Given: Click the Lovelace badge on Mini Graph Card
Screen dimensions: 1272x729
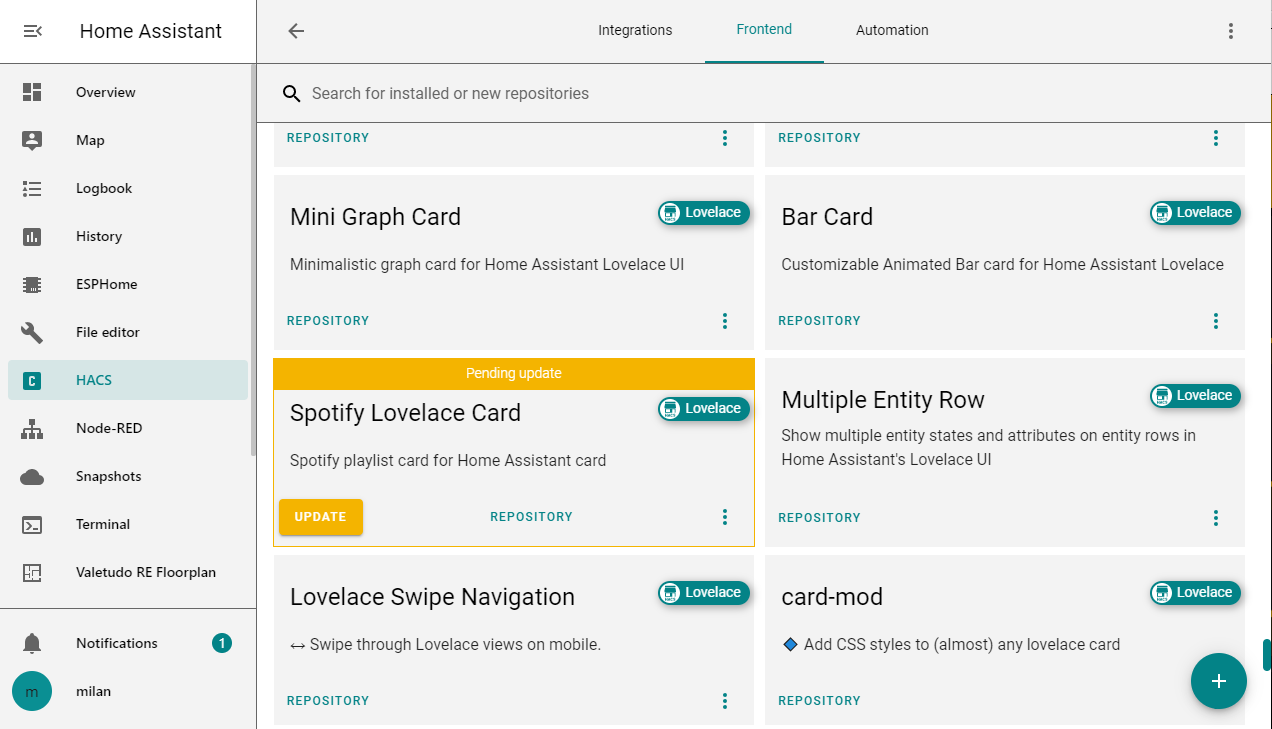Looking at the screenshot, I should (703, 212).
